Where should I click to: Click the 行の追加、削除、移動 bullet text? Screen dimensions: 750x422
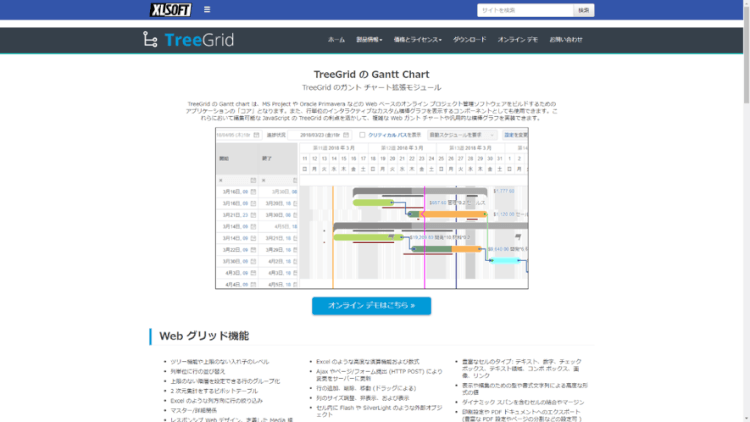(x=366, y=389)
